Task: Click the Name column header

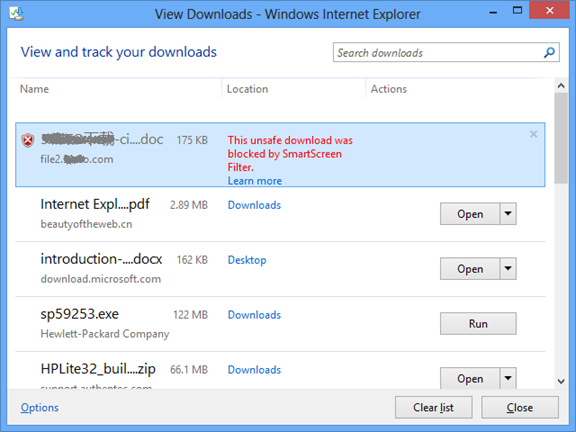Action: click(34, 89)
